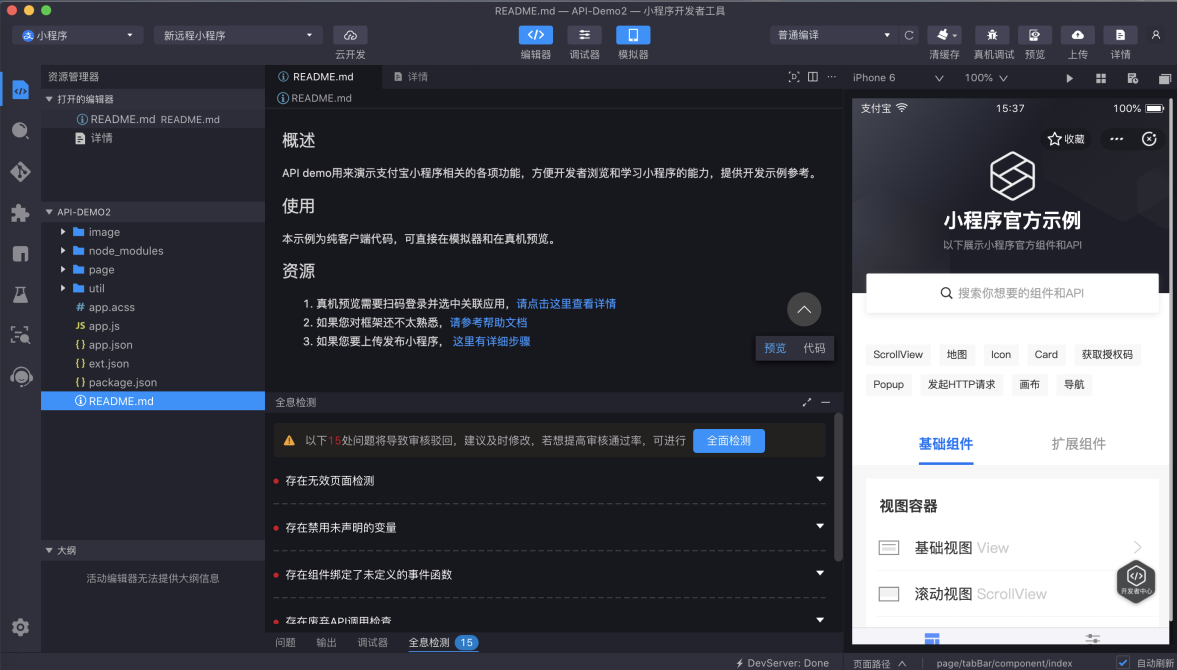This screenshot has width=1177, height=670.
Task: Open the 100% zoom dropdown
Action: click(986, 78)
